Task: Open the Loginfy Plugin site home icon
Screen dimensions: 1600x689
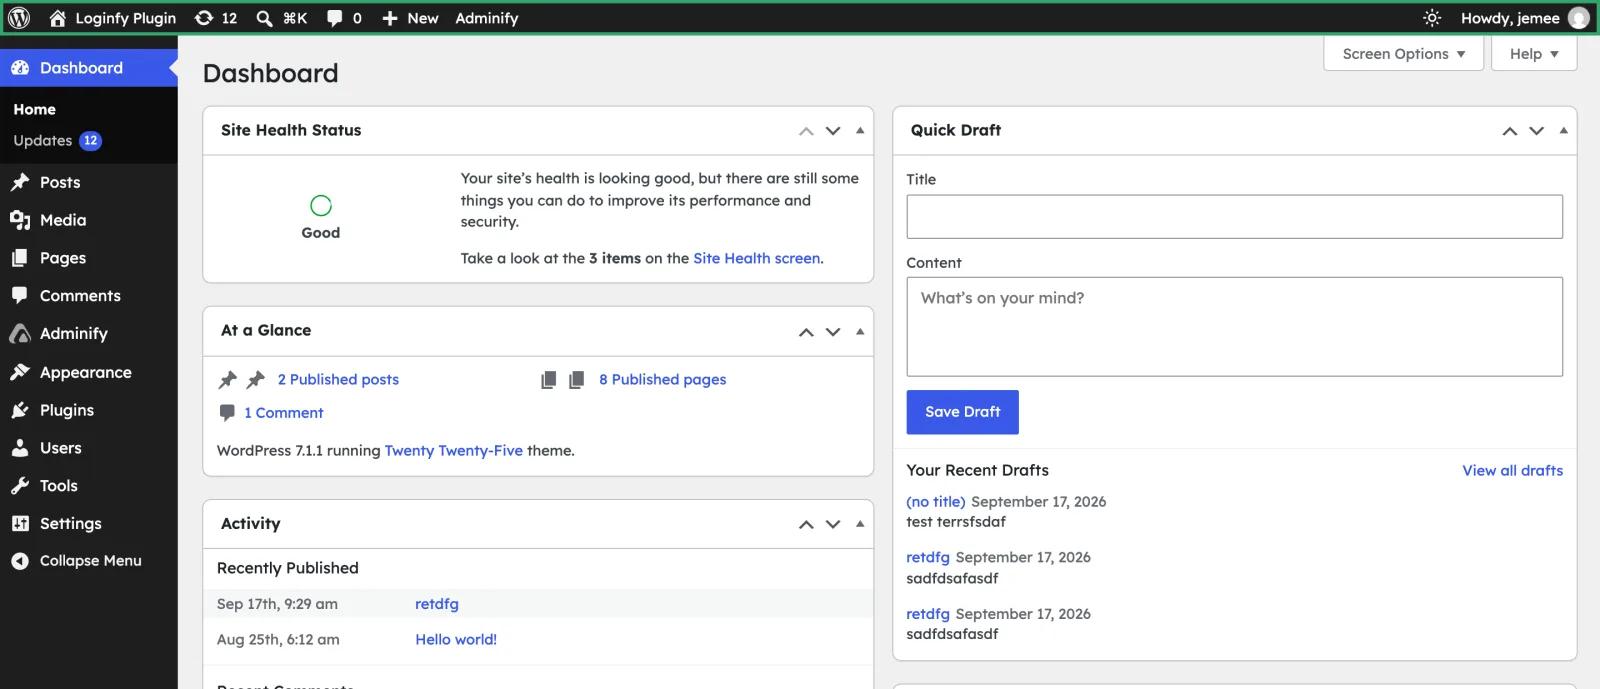Action: coord(58,18)
